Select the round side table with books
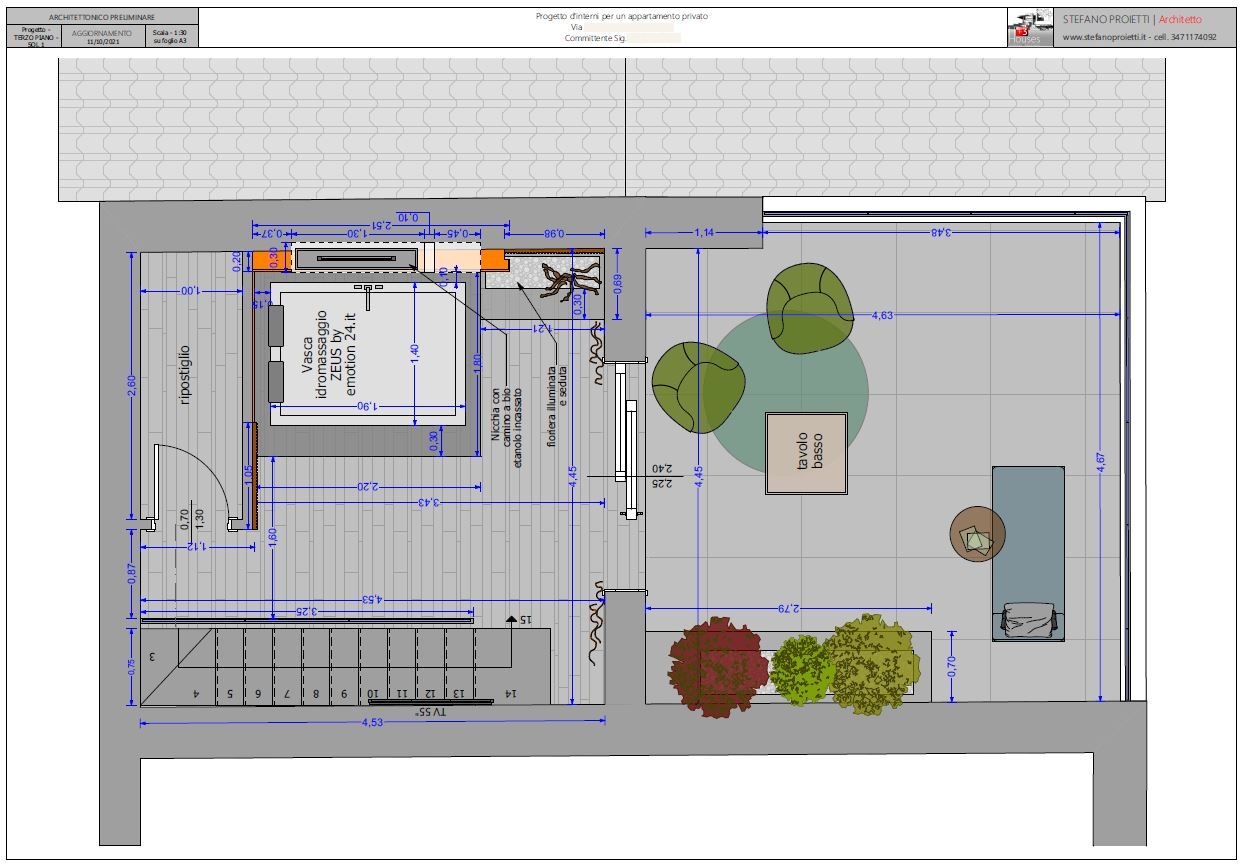 click(x=977, y=534)
